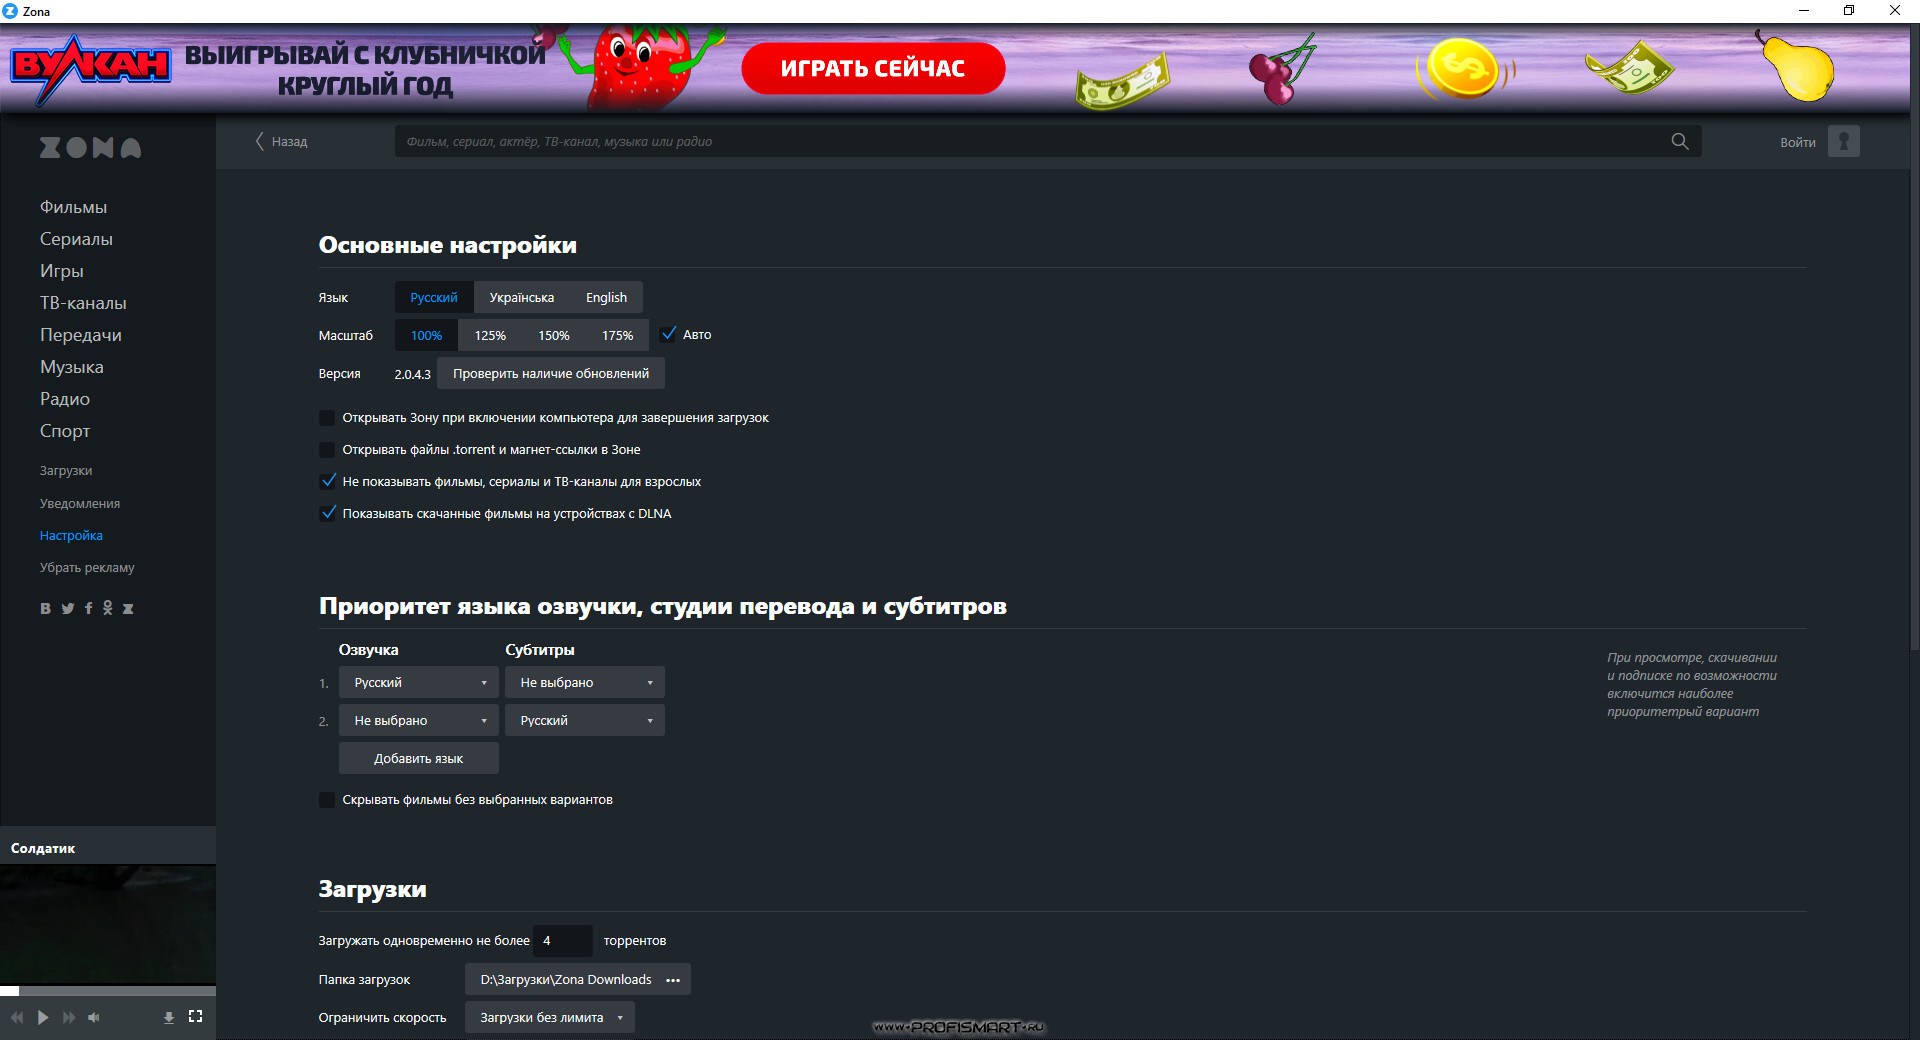Open Спорт section

[65, 431]
